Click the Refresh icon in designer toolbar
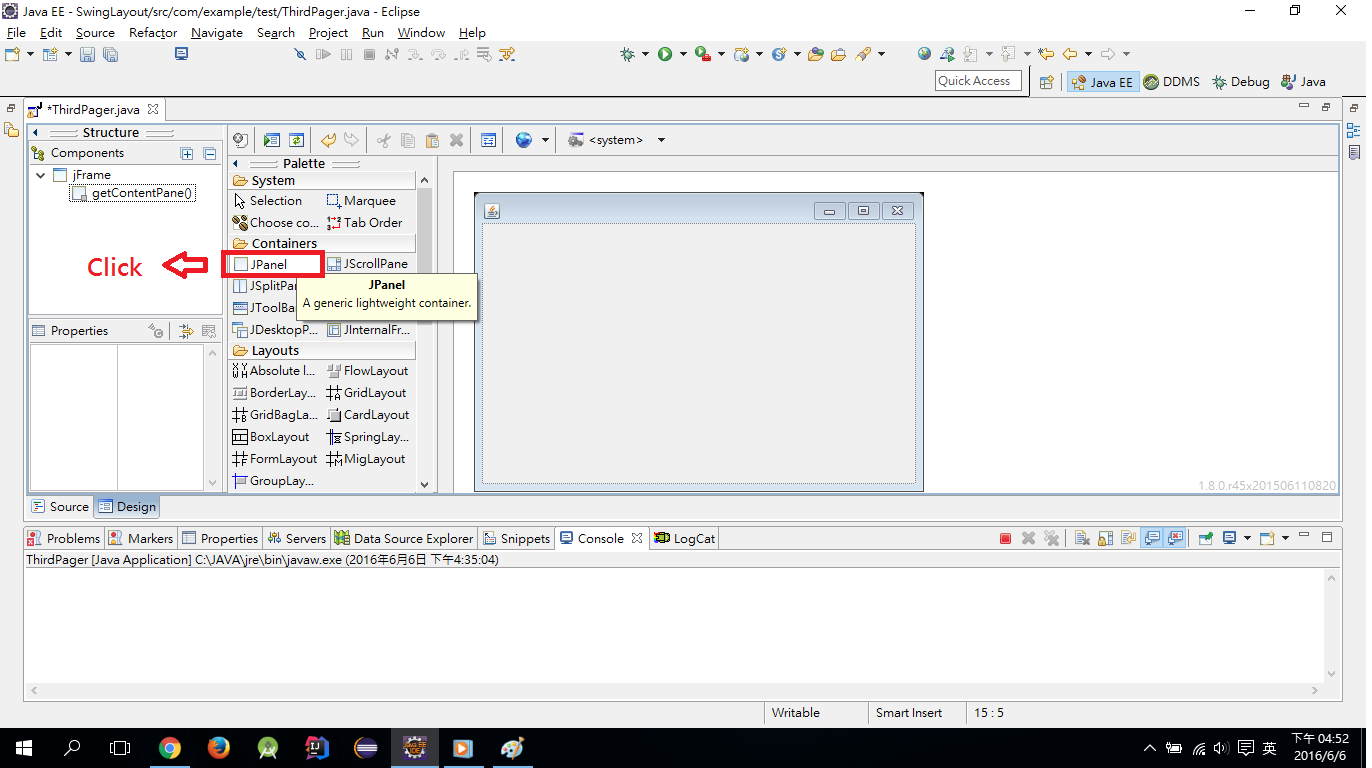This screenshot has width=1372, height=768. pyautogui.click(x=297, y=140)
